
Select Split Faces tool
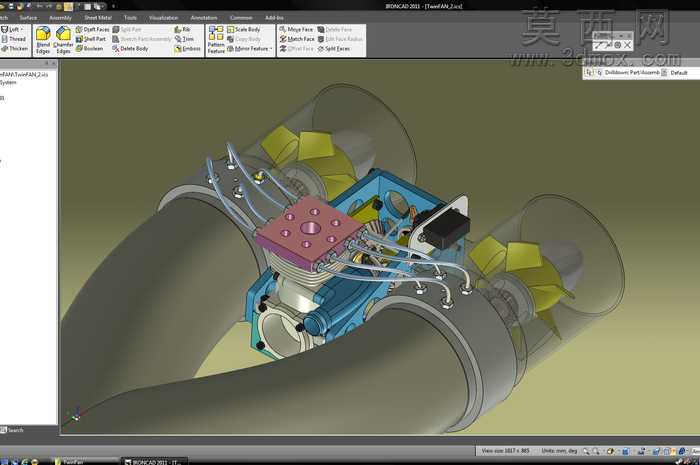click(x=334, y=48)
